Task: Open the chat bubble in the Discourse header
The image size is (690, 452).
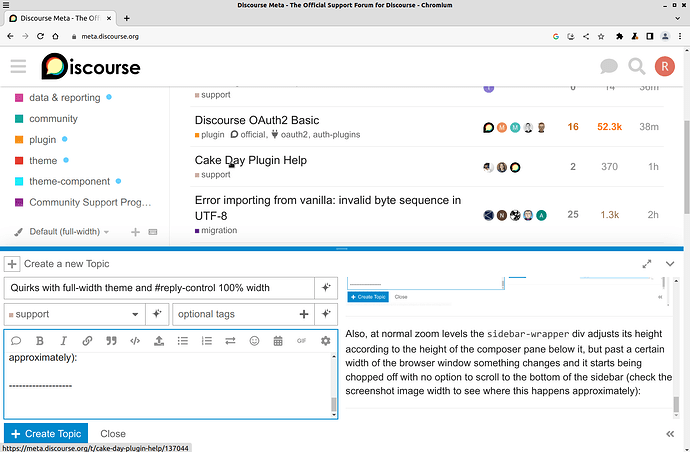Action: tap(609, 66)
